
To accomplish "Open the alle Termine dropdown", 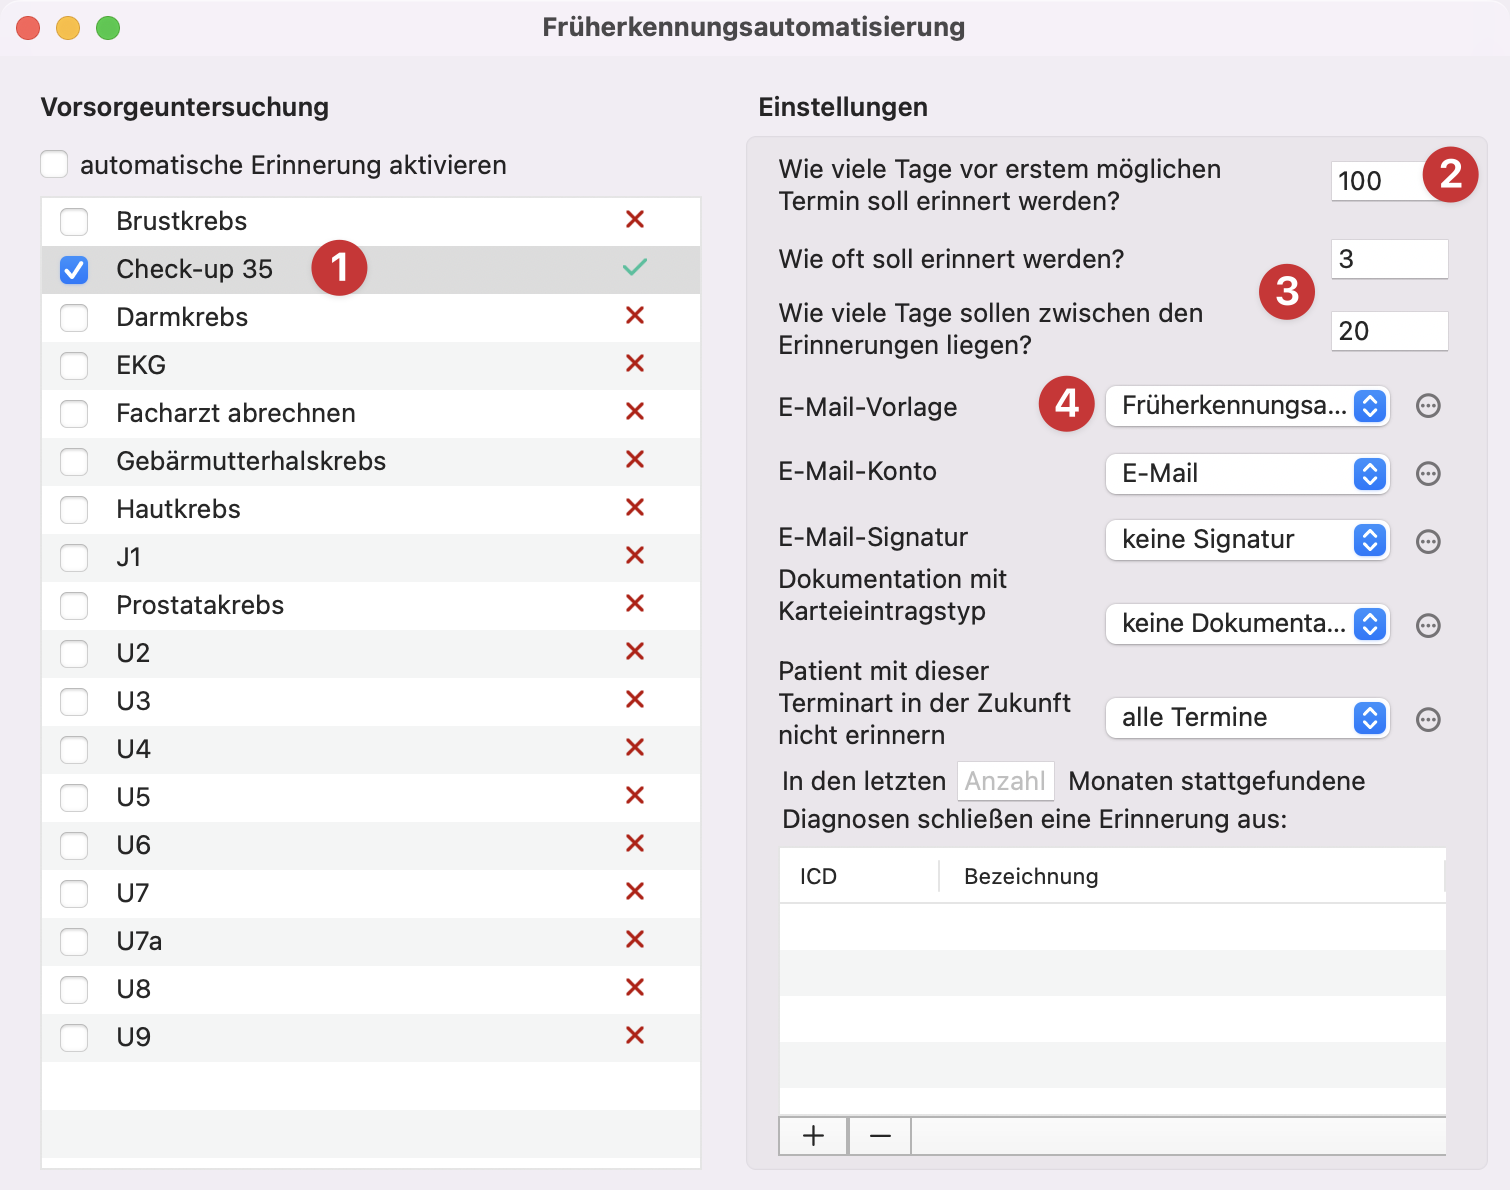I will (1247, 718).
